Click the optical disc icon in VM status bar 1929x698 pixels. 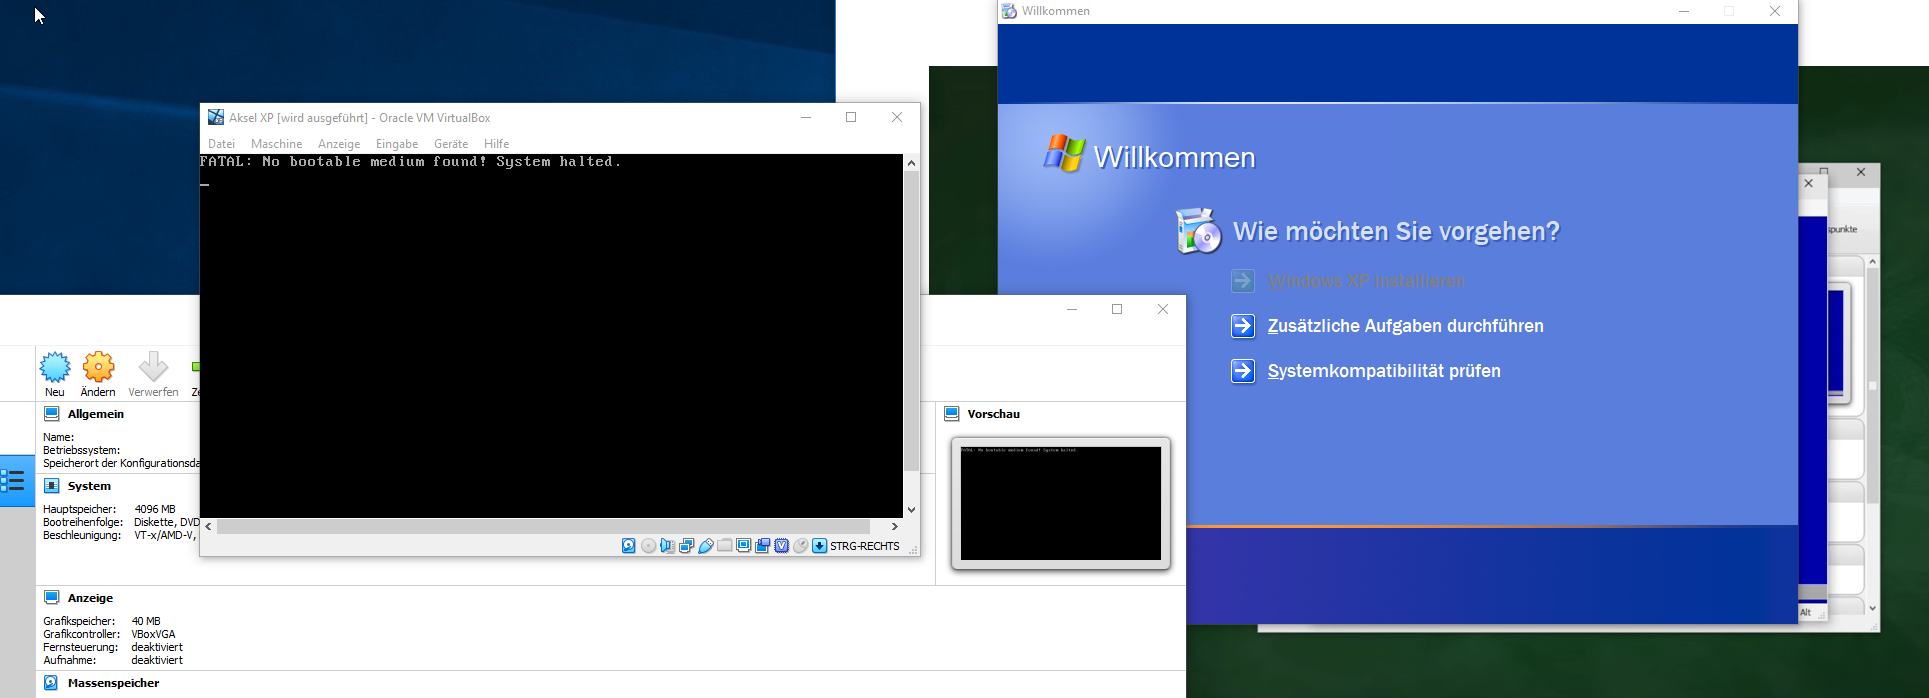(x=648, y=546)
